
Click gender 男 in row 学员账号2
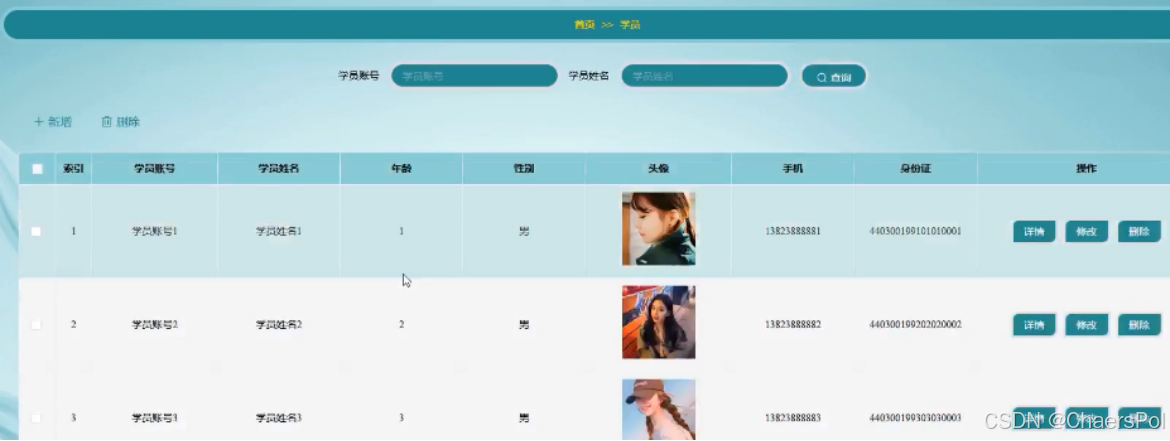tap(524, 325)
